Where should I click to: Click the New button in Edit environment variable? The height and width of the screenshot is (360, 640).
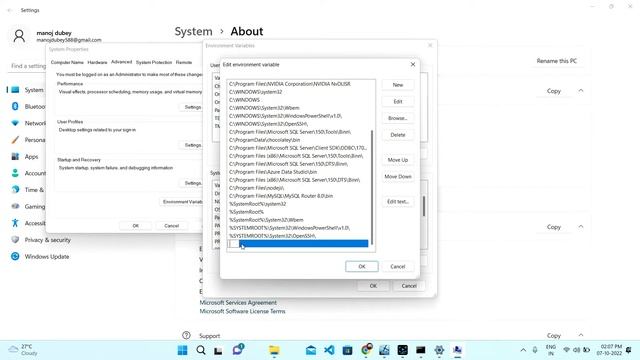(398, 85)
